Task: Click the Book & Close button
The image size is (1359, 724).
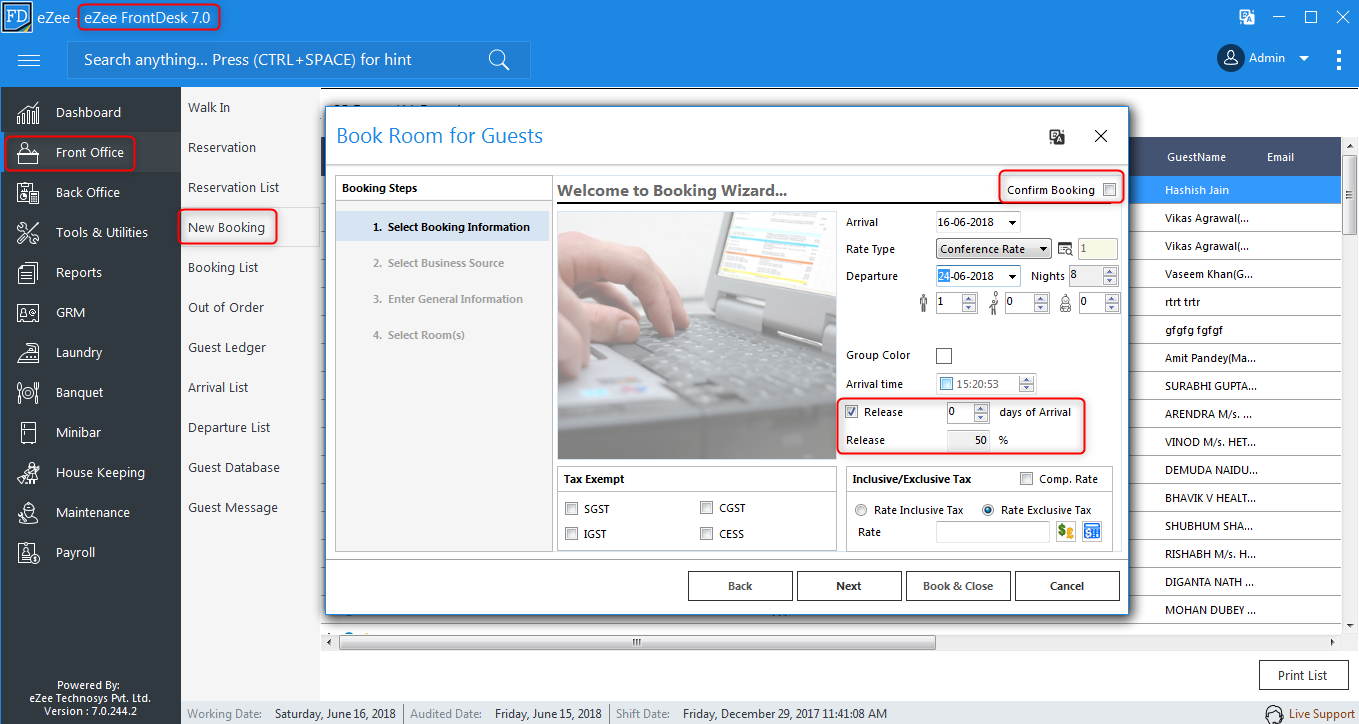Action: pyautogui.click(x=958, y=586)
